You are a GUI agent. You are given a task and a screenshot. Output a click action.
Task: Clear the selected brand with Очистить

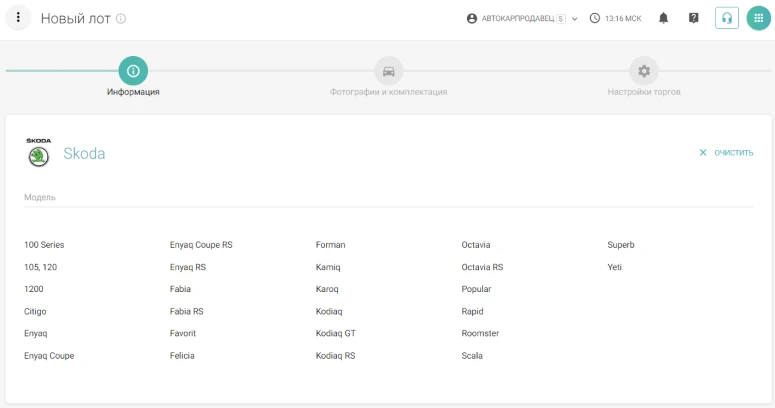[726, 153]
